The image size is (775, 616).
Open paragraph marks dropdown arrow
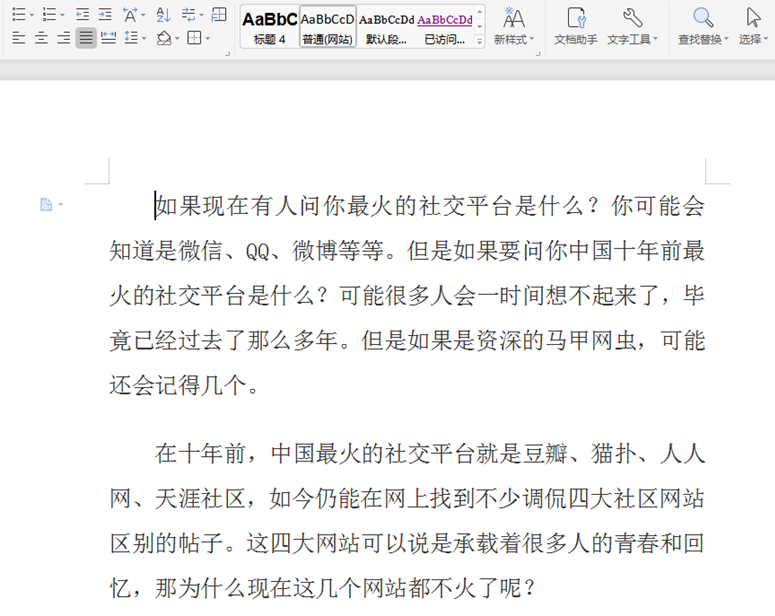[202, 15]
